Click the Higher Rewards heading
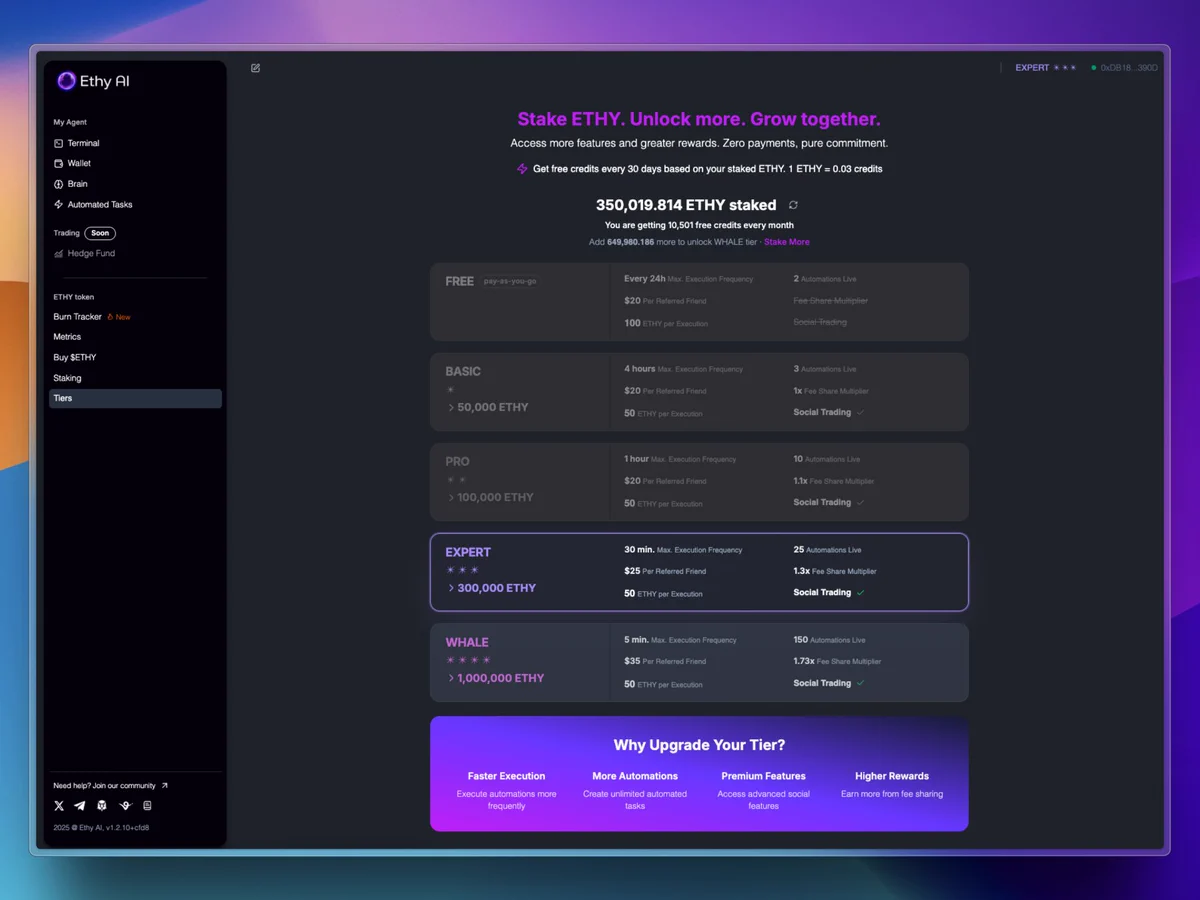1200x900 pixels. click(x=892, y=776)
